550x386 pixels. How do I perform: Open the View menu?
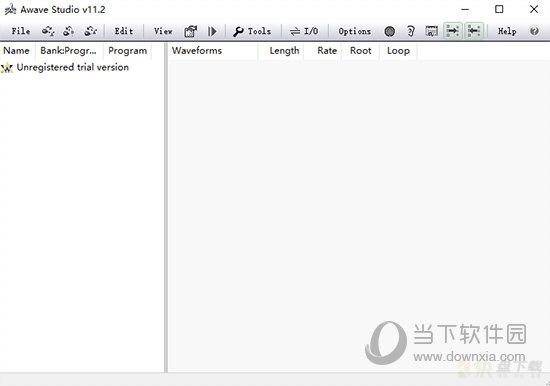click(x=163, y=31)
